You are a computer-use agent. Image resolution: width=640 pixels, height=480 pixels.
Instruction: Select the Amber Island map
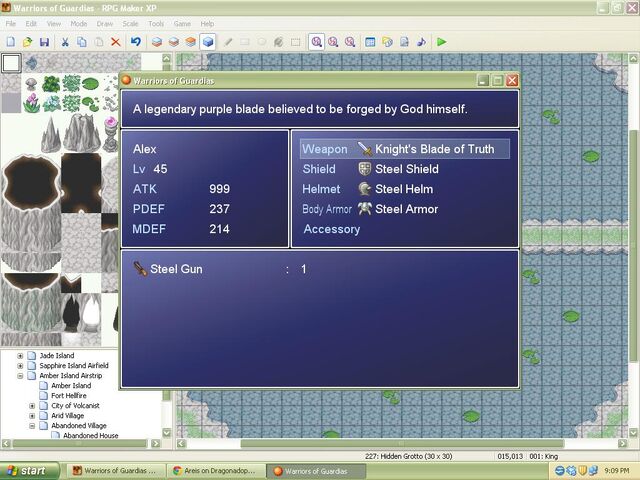pos(71,385)
